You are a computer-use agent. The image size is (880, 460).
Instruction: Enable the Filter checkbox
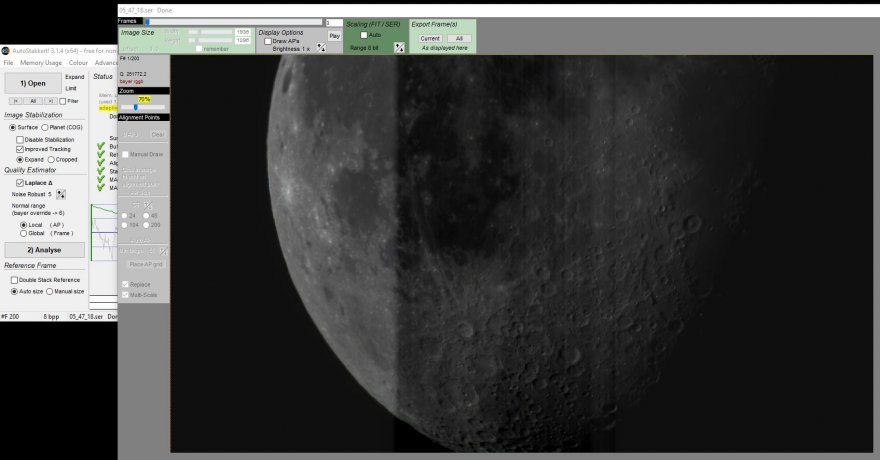pyautogui.click(x=63, y=102)
